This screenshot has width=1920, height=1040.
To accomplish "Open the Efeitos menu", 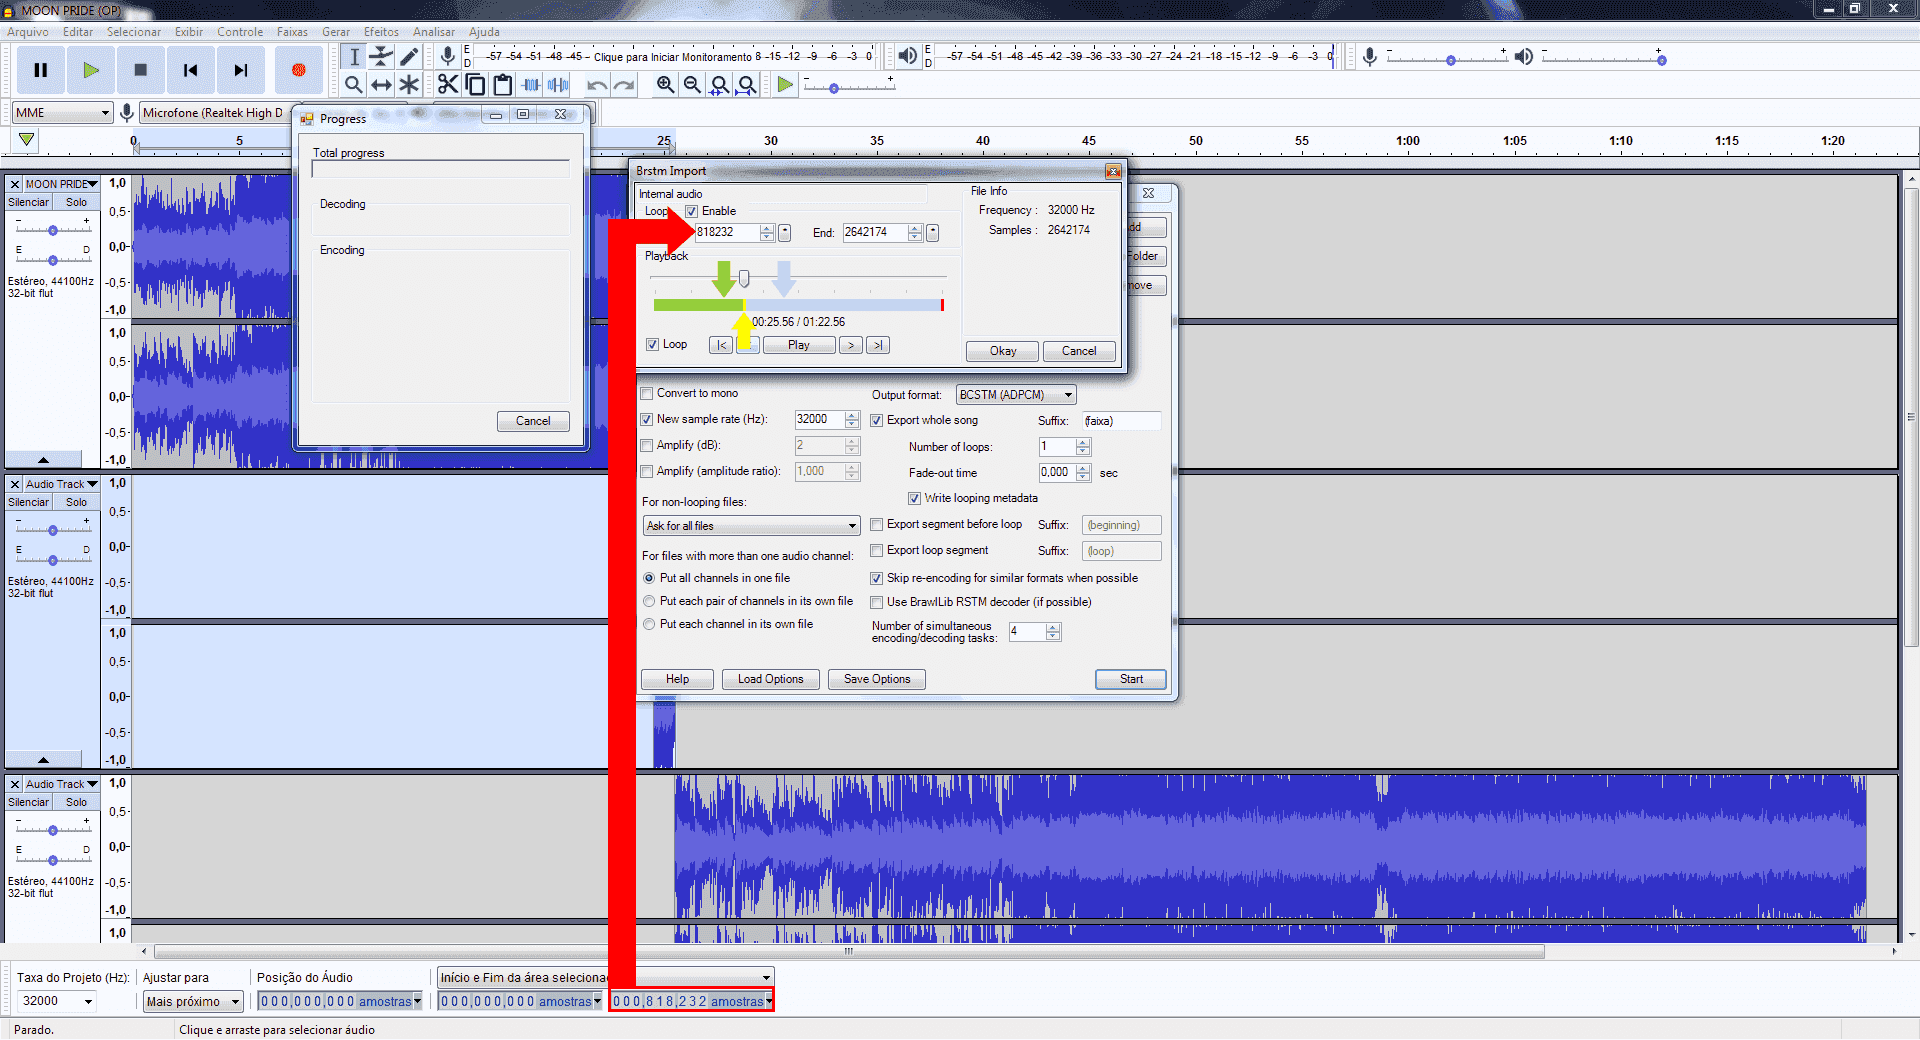I will (x=381, y=32).
